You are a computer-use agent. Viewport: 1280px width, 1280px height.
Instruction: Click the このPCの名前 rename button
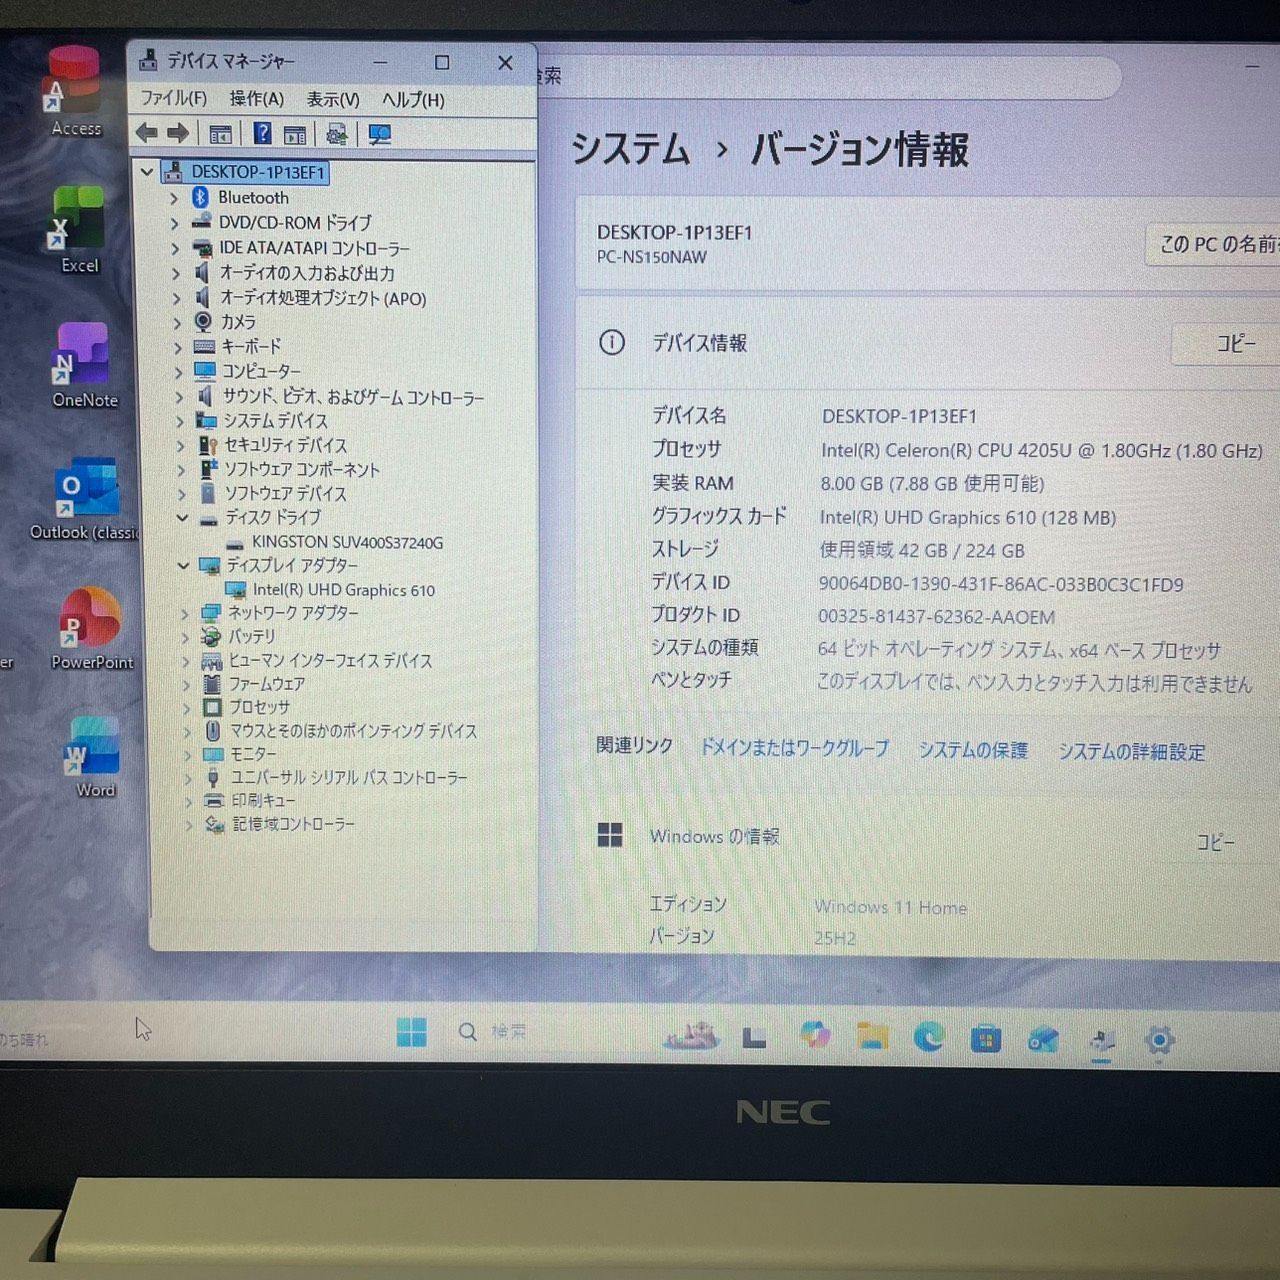point(1213,244)
